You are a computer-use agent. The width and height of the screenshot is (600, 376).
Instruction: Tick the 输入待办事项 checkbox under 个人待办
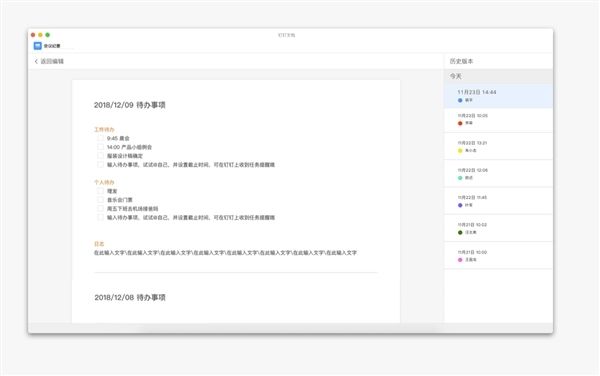point(100,217)
